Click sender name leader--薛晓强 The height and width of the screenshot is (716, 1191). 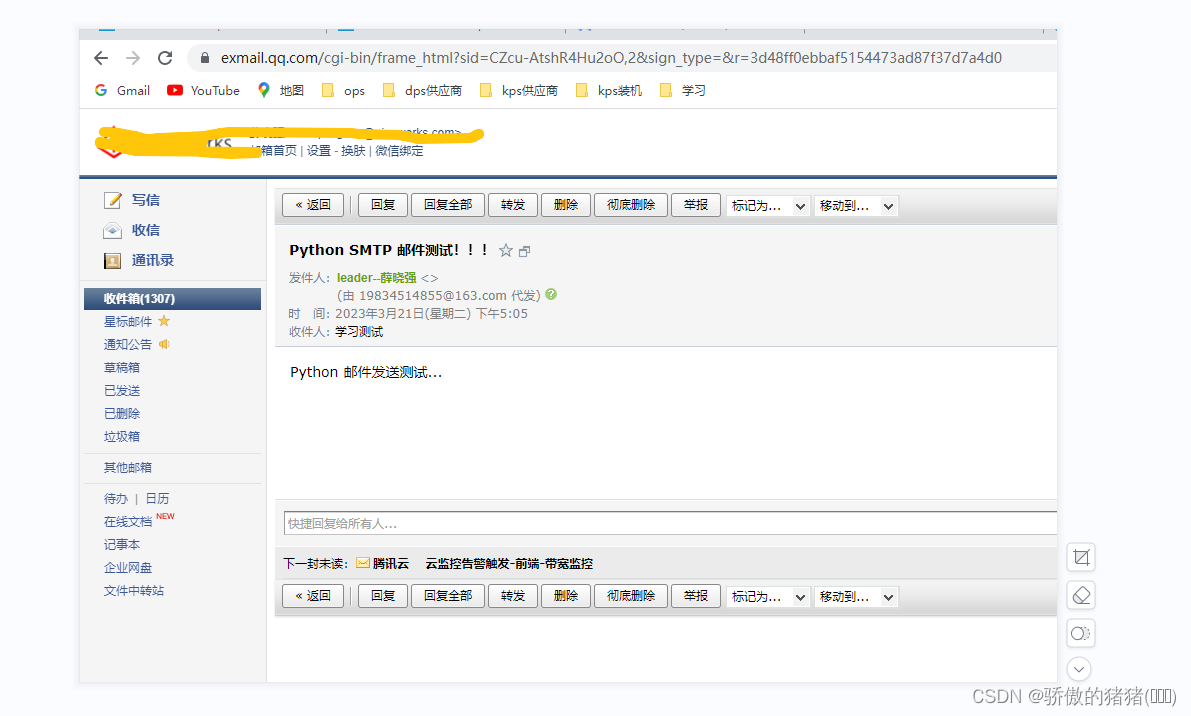[x=377, y=278]
